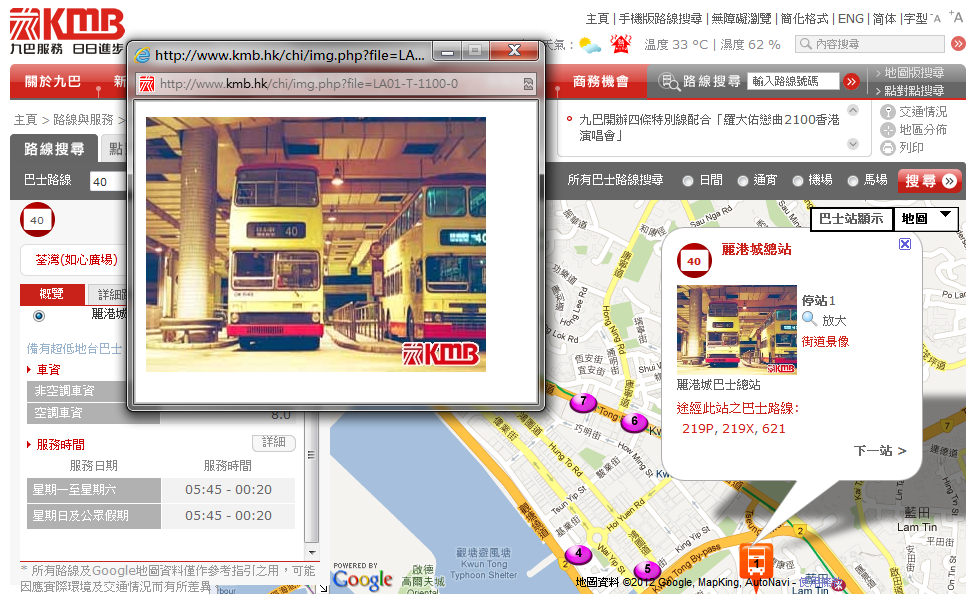This screenshot has height=594, width=976.
Task: Click the 荃灣(如心廣場) destination button
Action: click(77, 260)
